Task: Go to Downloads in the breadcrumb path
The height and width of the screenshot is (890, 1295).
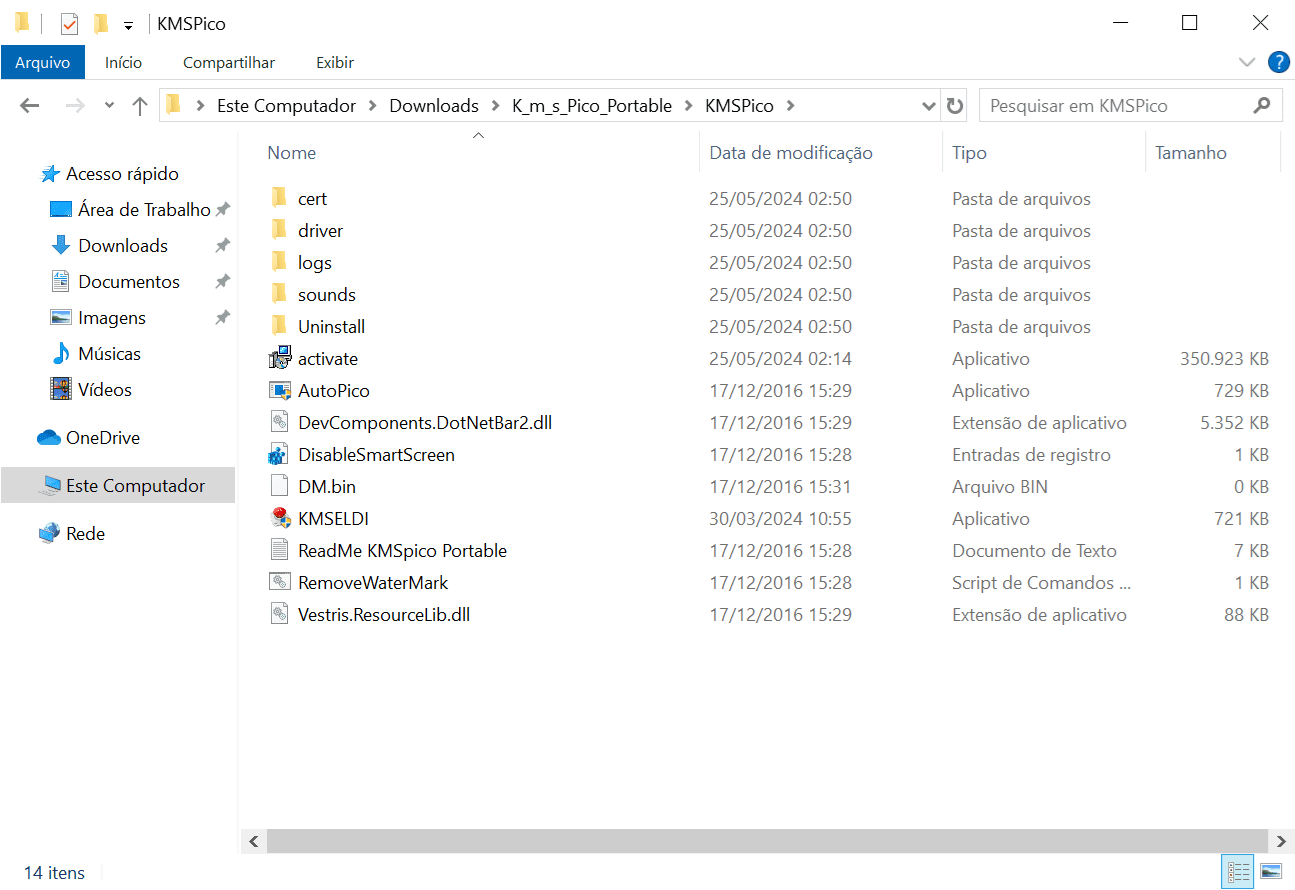Action: click(433, 106)
